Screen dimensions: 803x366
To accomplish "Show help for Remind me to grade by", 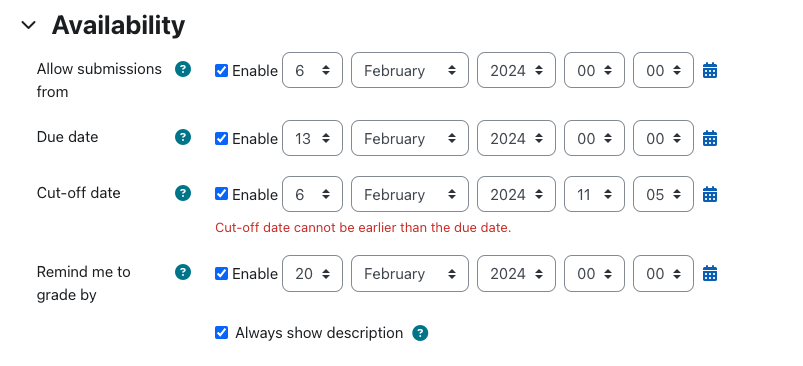I will tap(183, 272).
